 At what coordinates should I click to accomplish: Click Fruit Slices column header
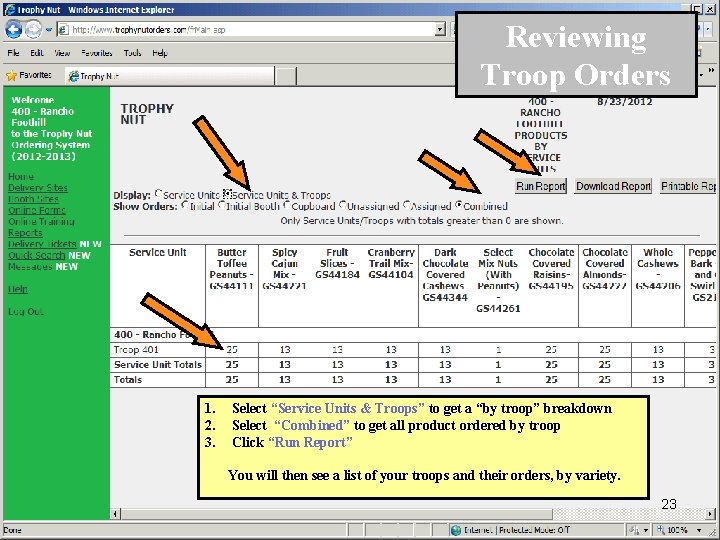point(338,264)
